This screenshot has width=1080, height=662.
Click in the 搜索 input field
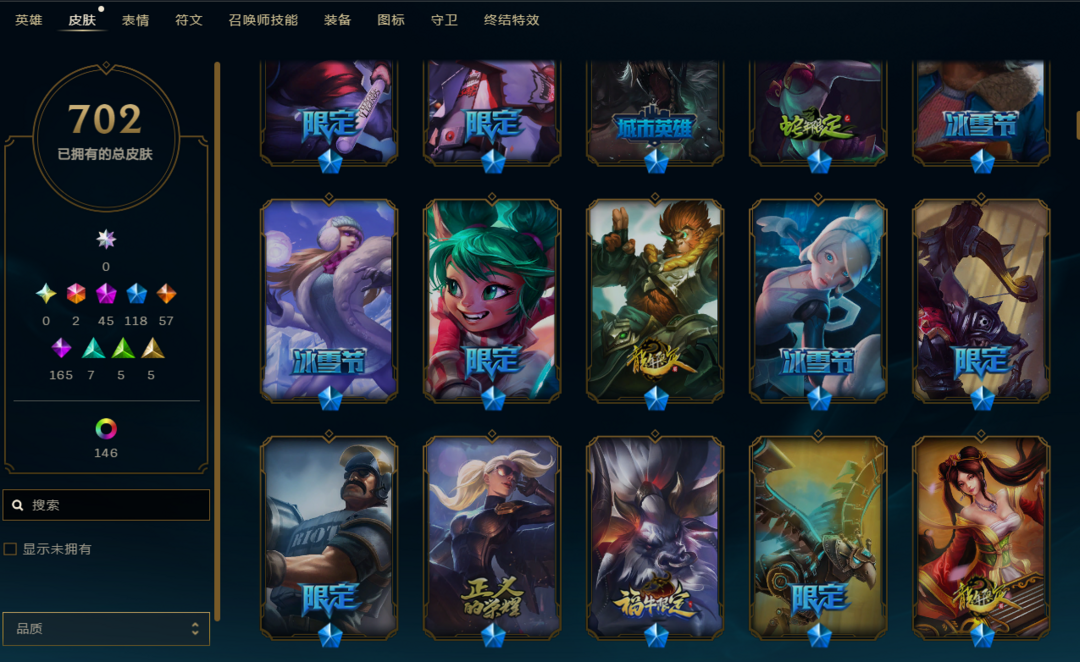coord(106,505)
